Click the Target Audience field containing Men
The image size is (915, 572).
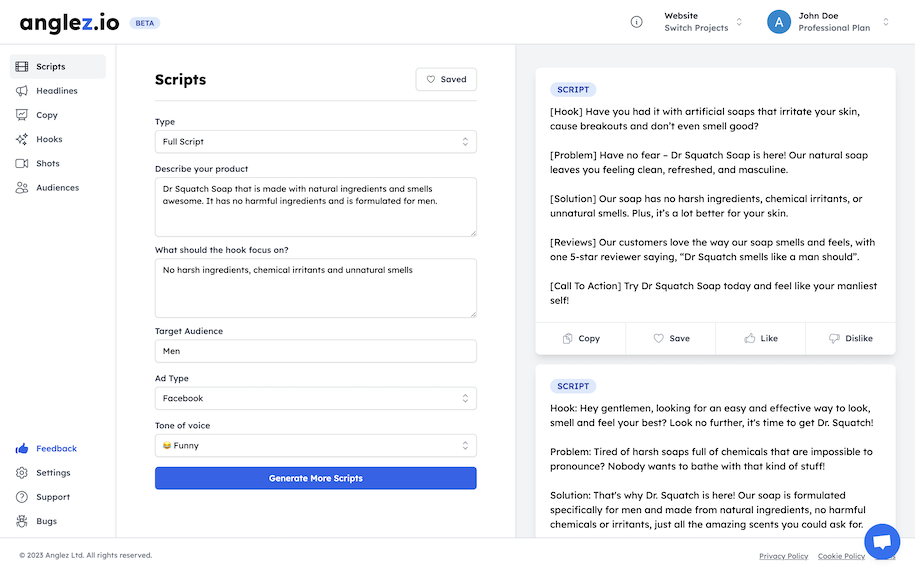tap(316, 351)
